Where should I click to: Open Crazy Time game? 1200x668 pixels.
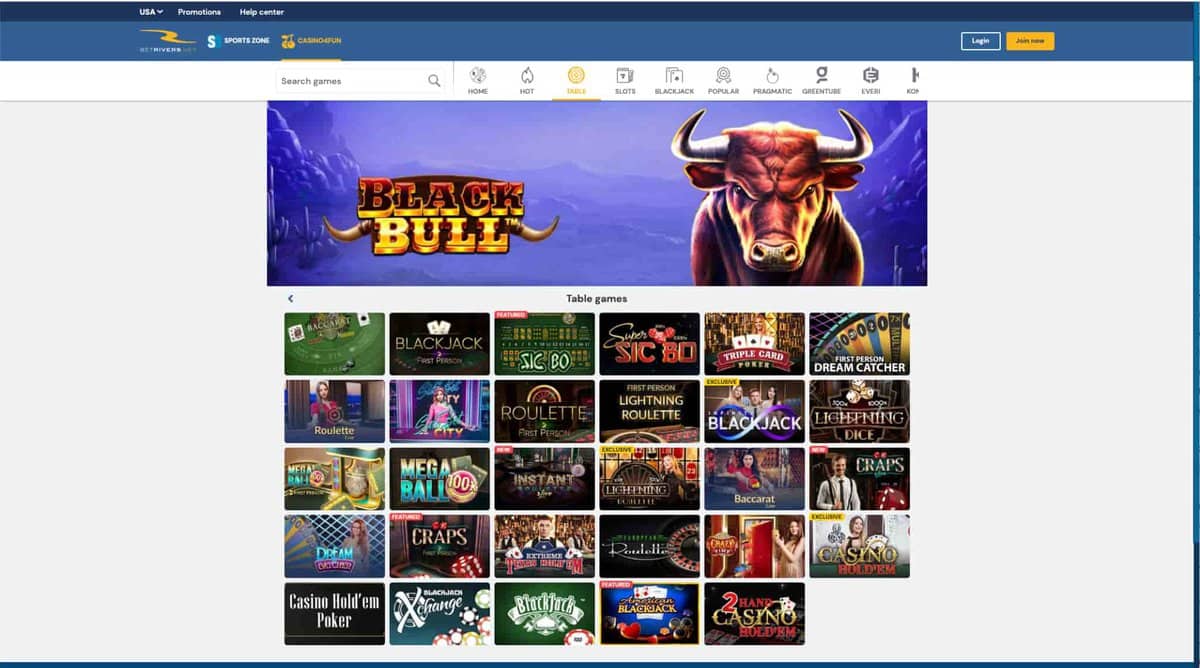click(754, 546)
